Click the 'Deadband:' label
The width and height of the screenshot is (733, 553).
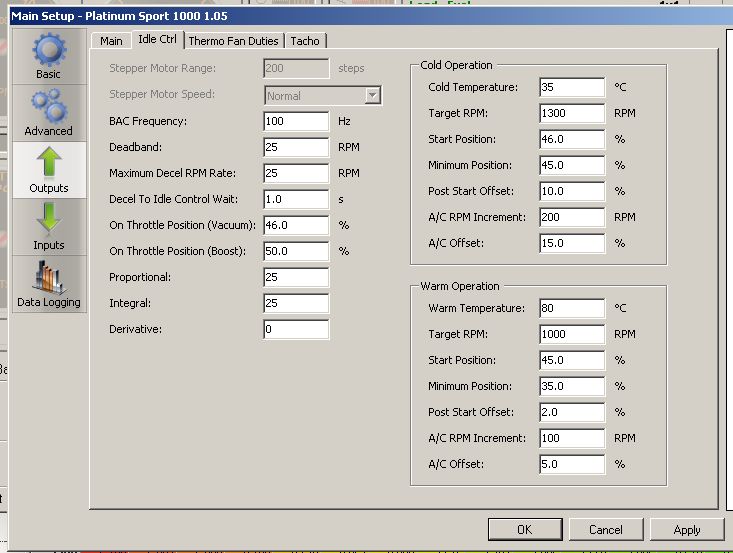(x=136, y=147)
